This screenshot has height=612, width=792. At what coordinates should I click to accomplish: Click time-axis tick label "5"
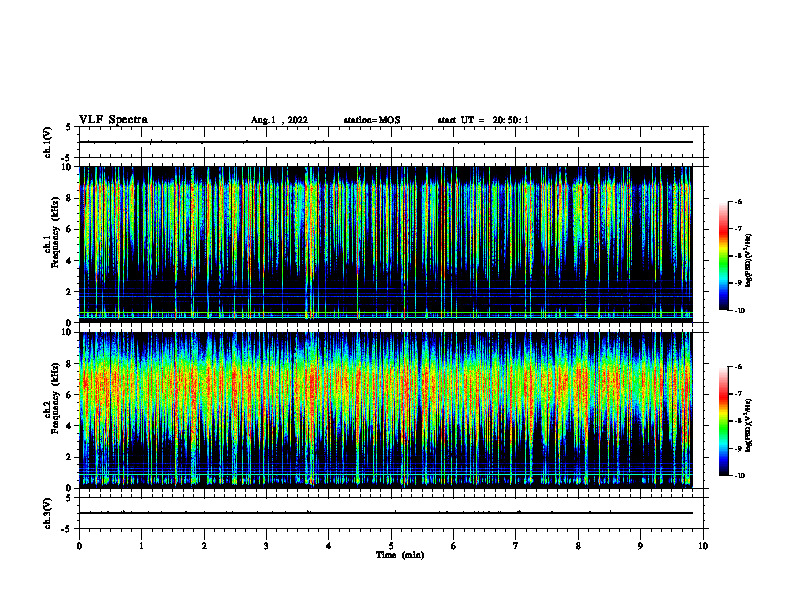coord(391,546)
